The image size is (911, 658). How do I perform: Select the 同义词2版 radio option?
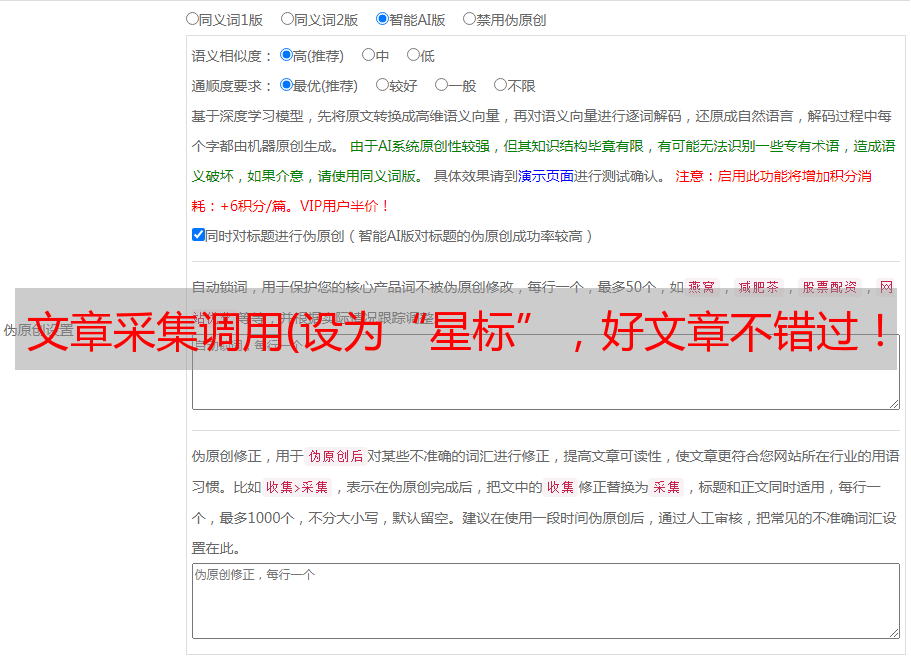287,19
